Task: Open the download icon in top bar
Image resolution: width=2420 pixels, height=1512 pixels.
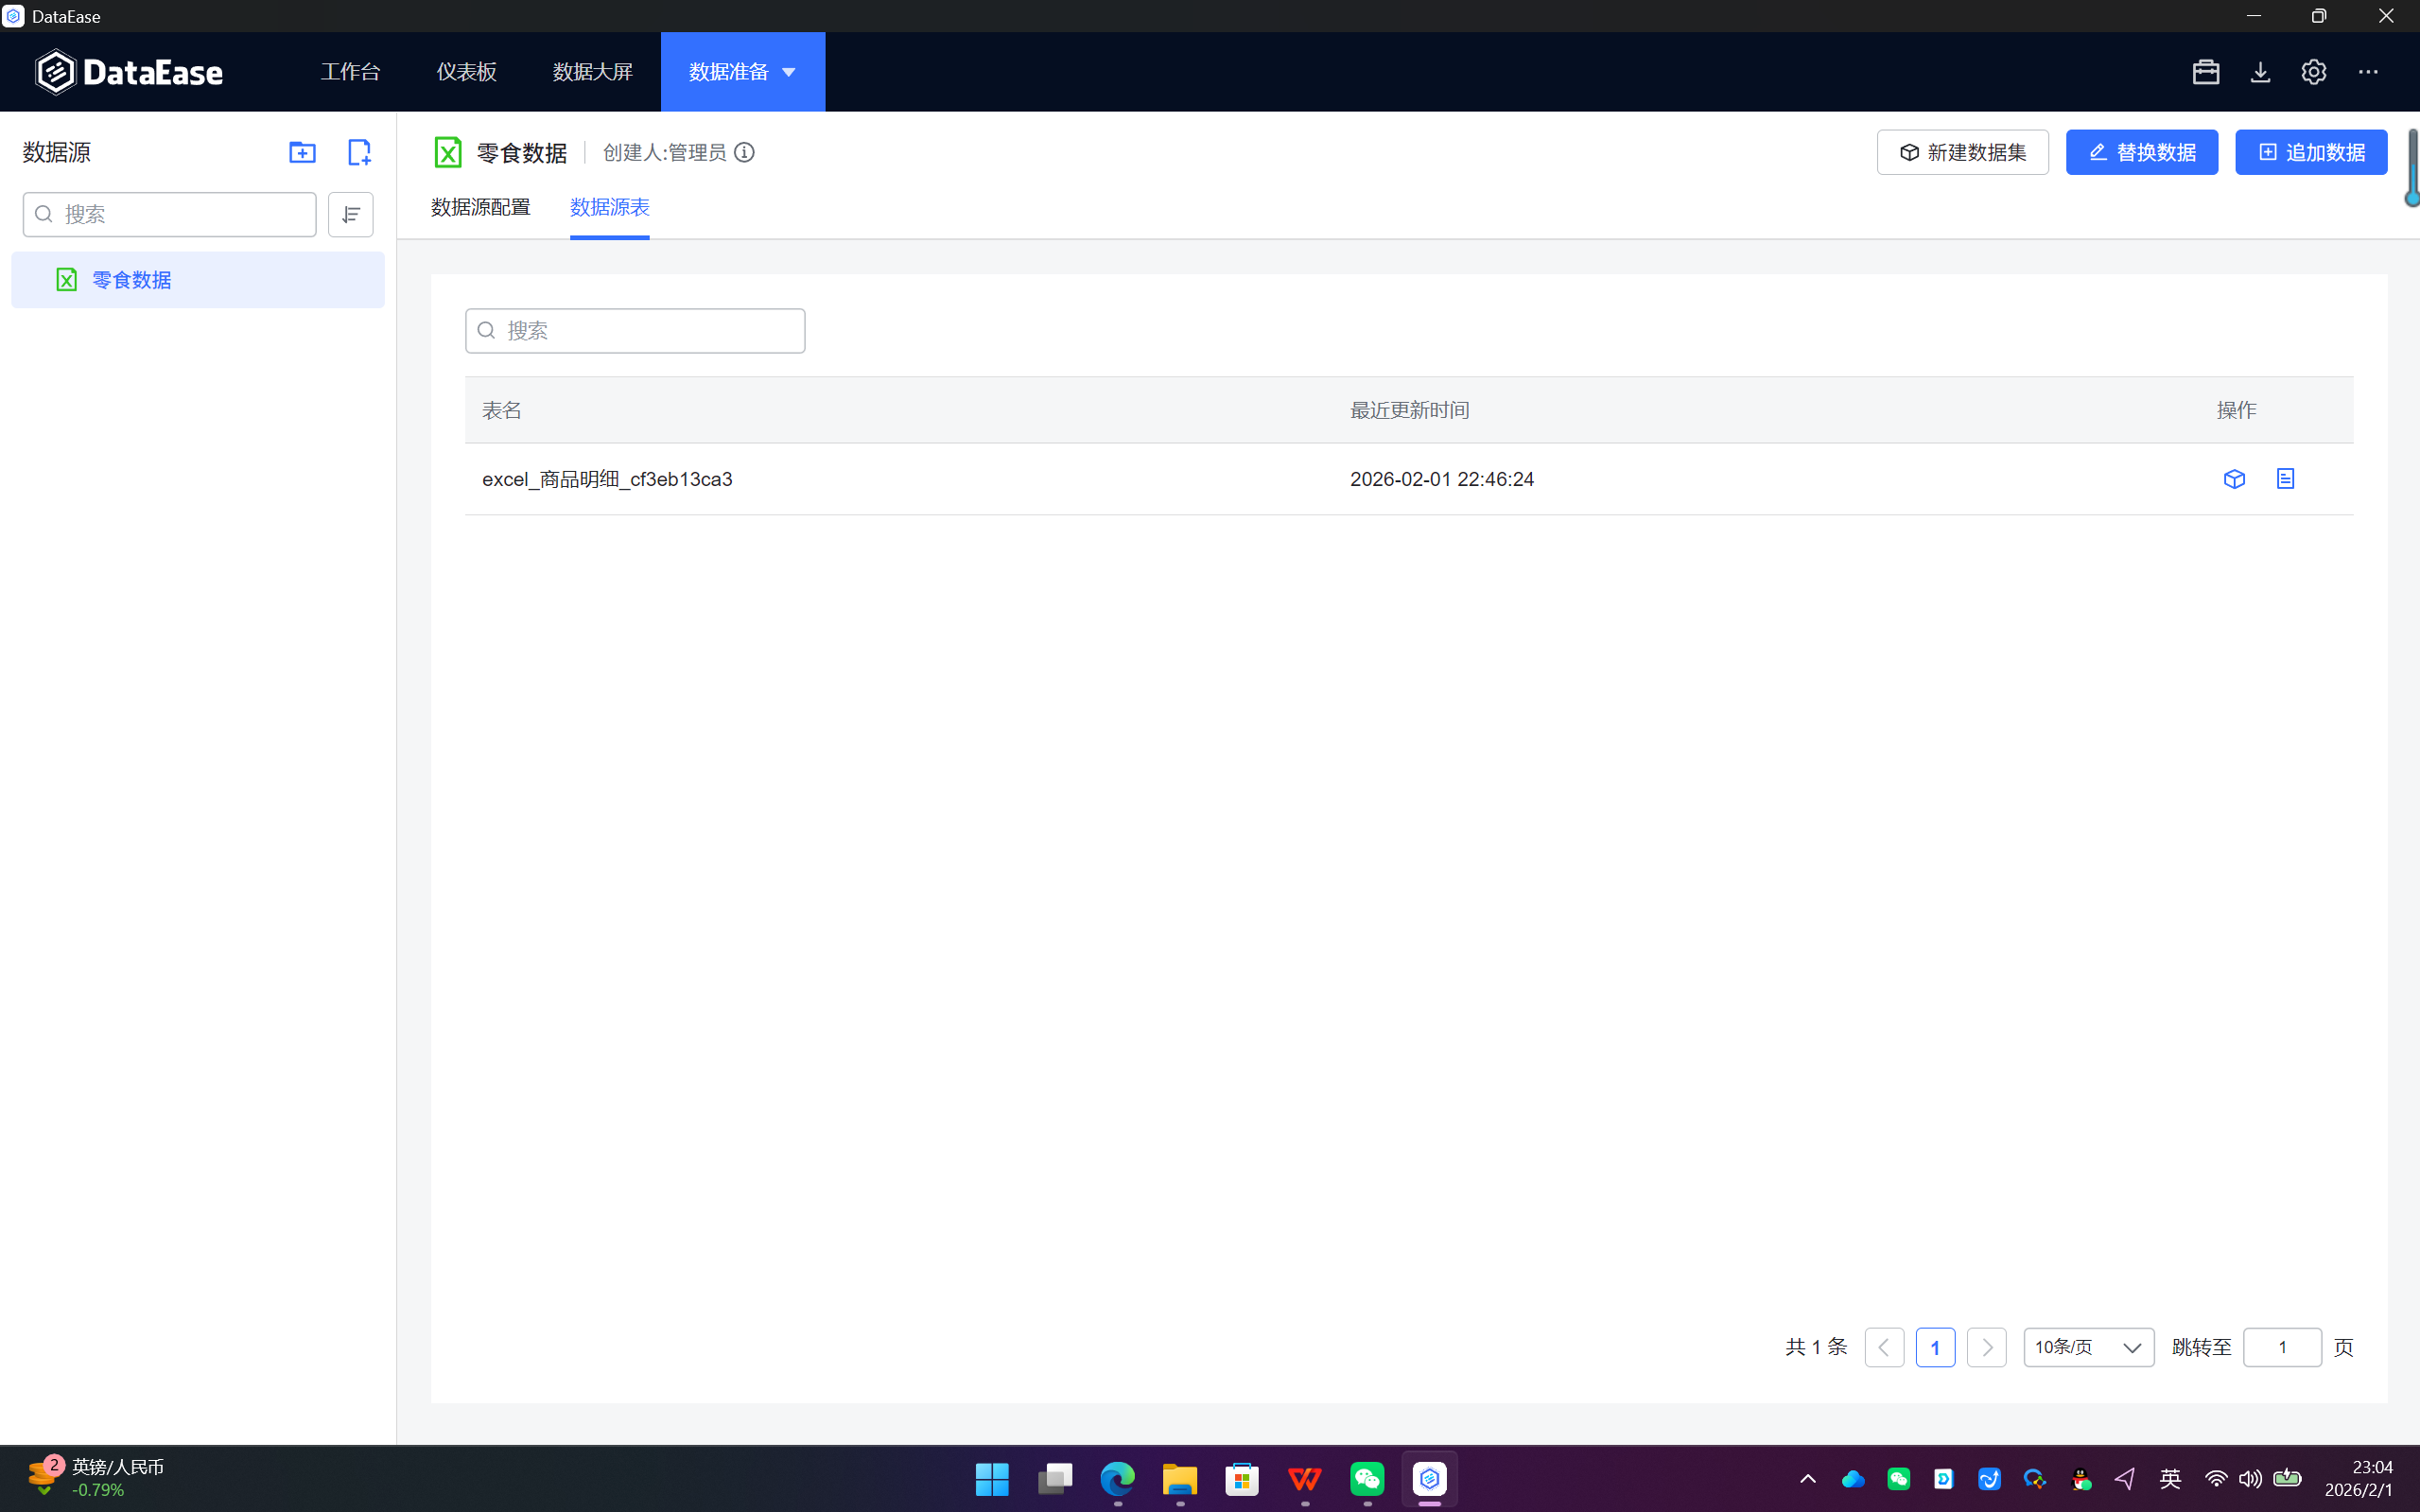Action: 2260,72
